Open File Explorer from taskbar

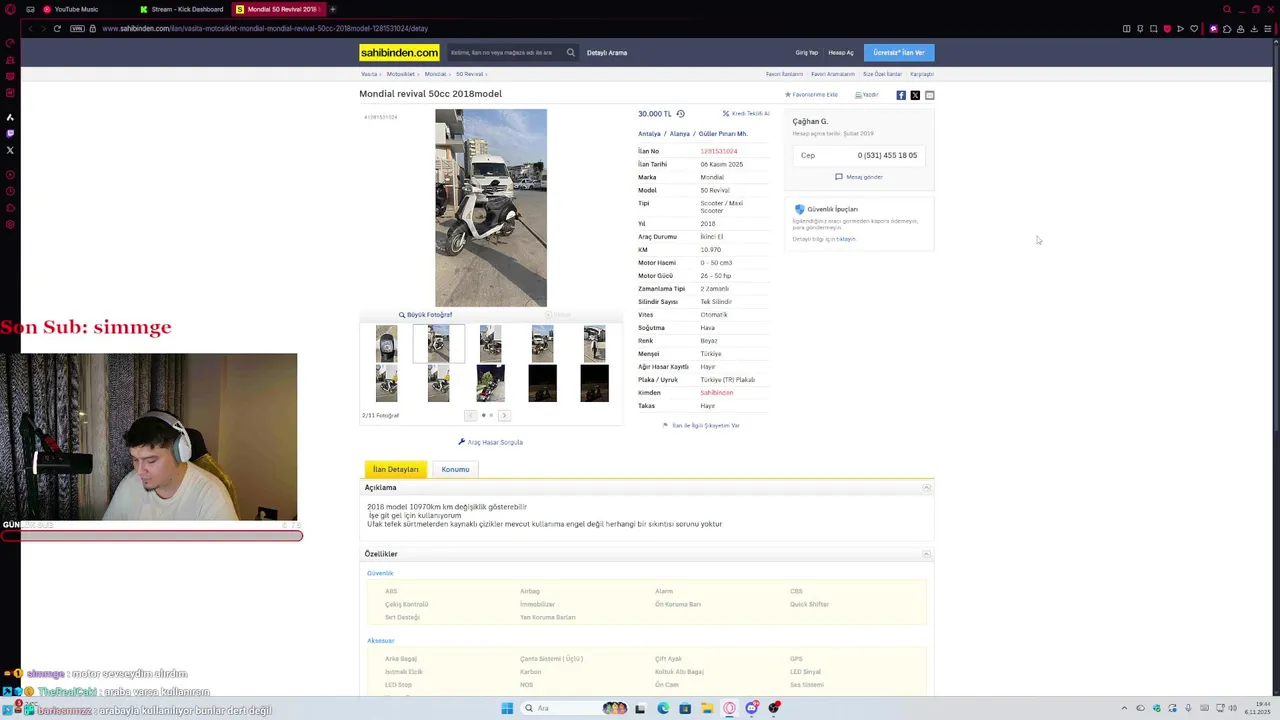pos(707,708)
